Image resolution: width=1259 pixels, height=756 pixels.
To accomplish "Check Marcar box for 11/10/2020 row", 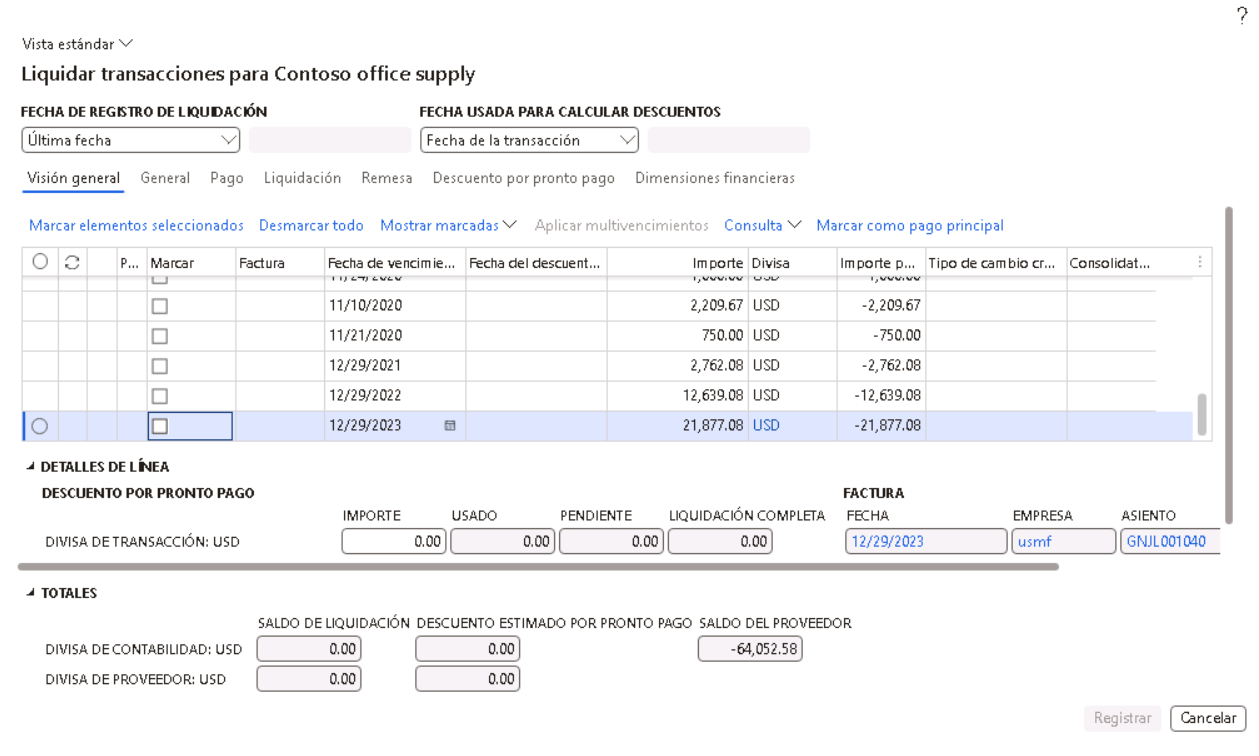I will point(158,306).
